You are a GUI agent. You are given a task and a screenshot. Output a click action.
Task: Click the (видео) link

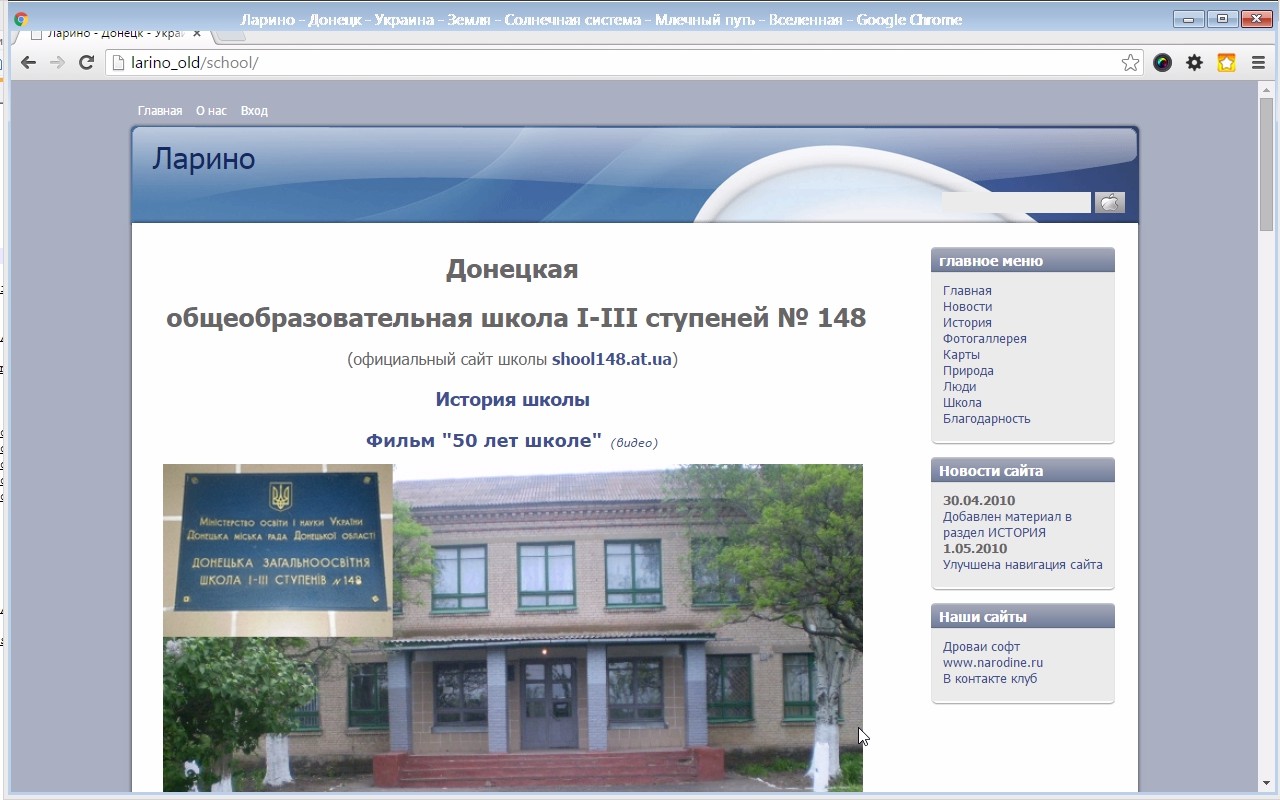[x=634, y=443]
